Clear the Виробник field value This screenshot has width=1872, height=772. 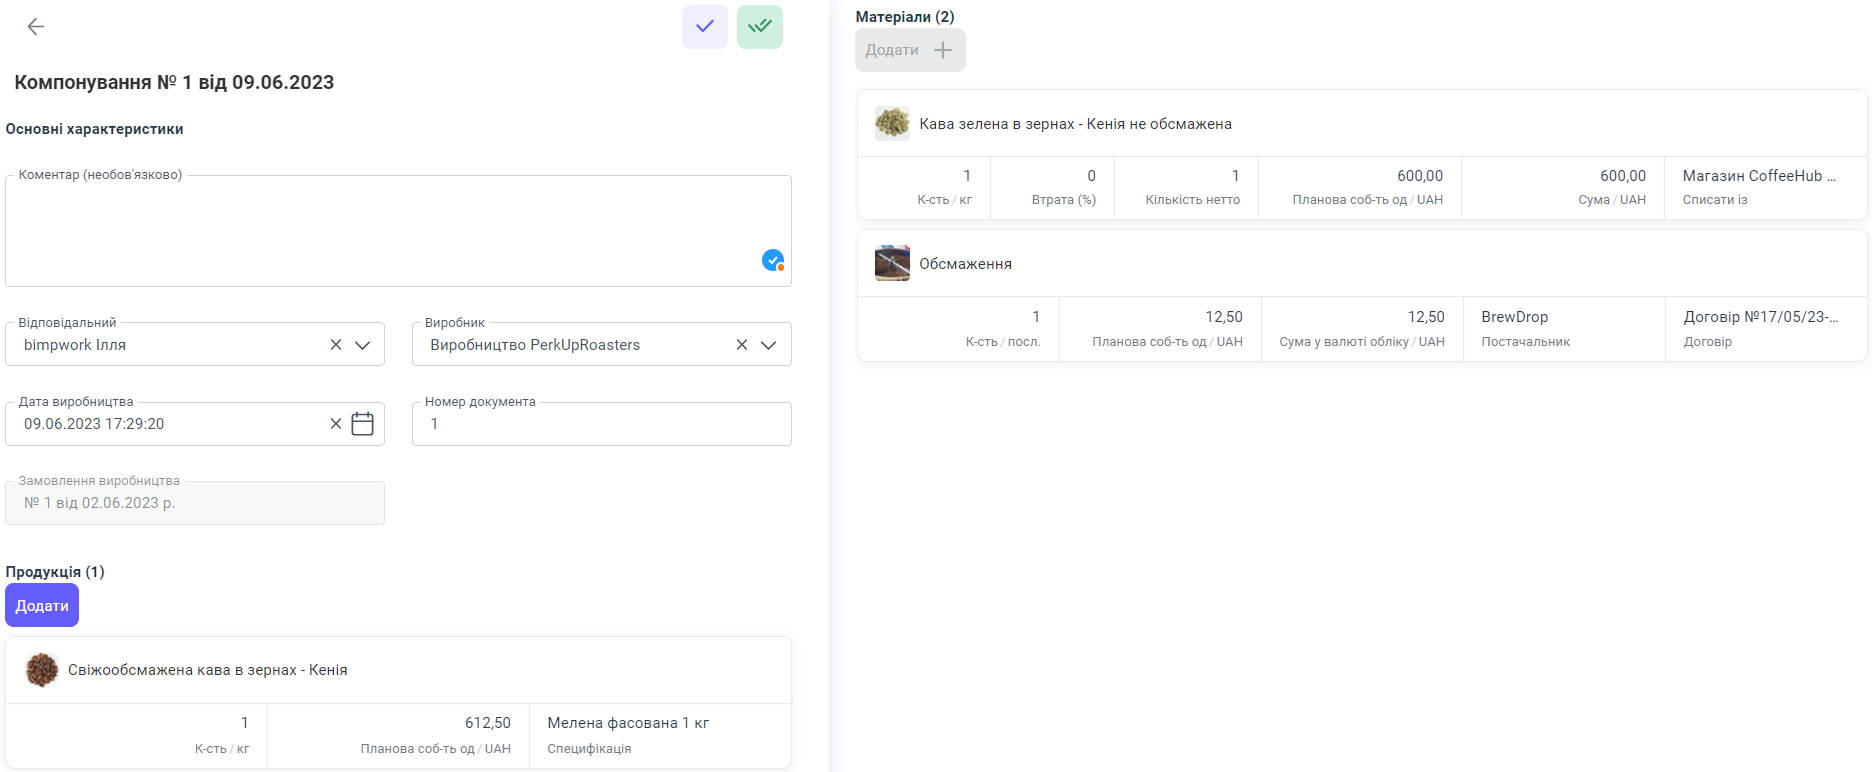[x=742, y=345]
